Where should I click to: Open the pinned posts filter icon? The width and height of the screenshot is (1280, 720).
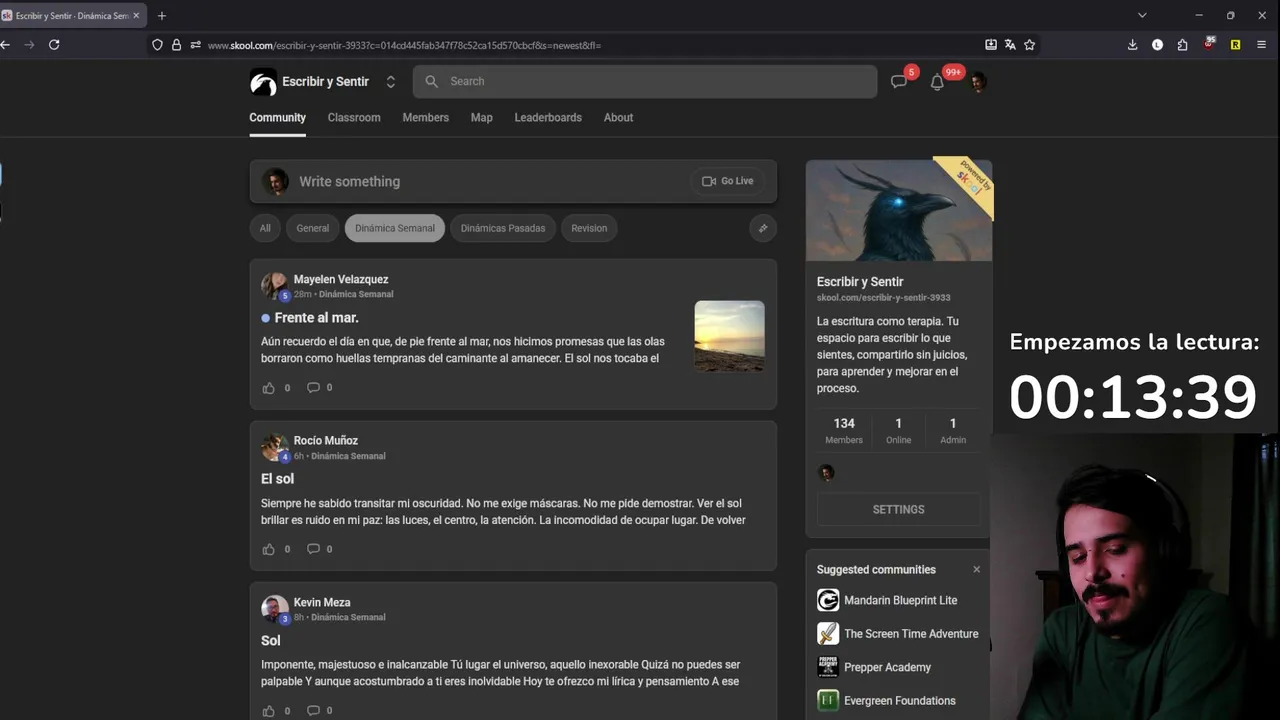(763, 228)
